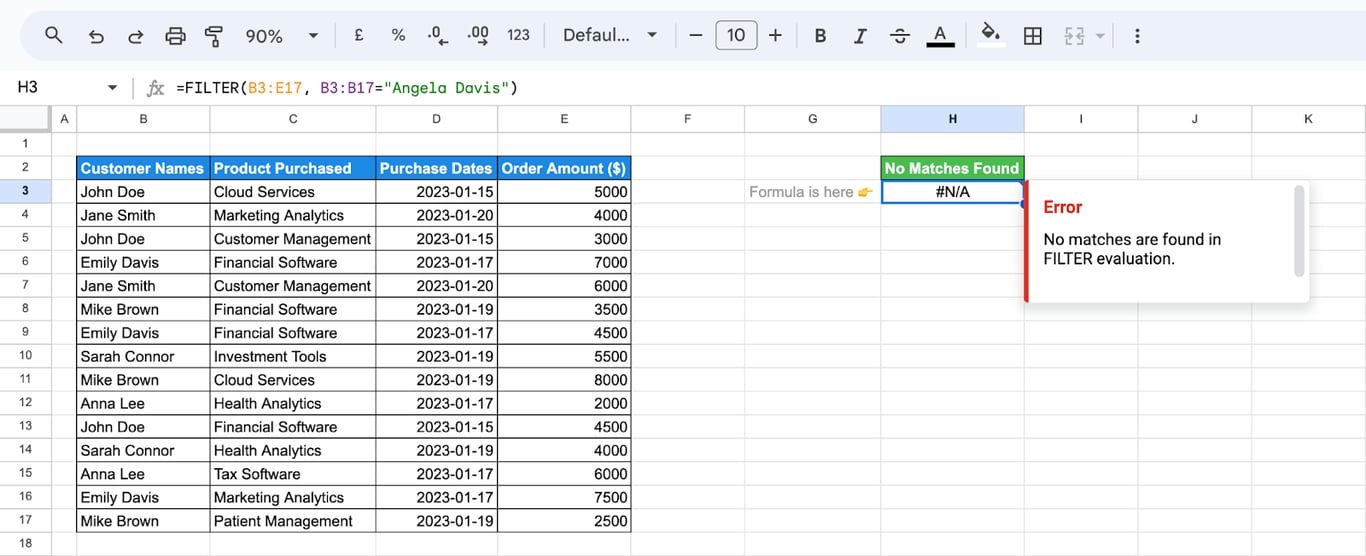
Task: Click the 2023-01-20 date in row 4
Action: point(436,215)
